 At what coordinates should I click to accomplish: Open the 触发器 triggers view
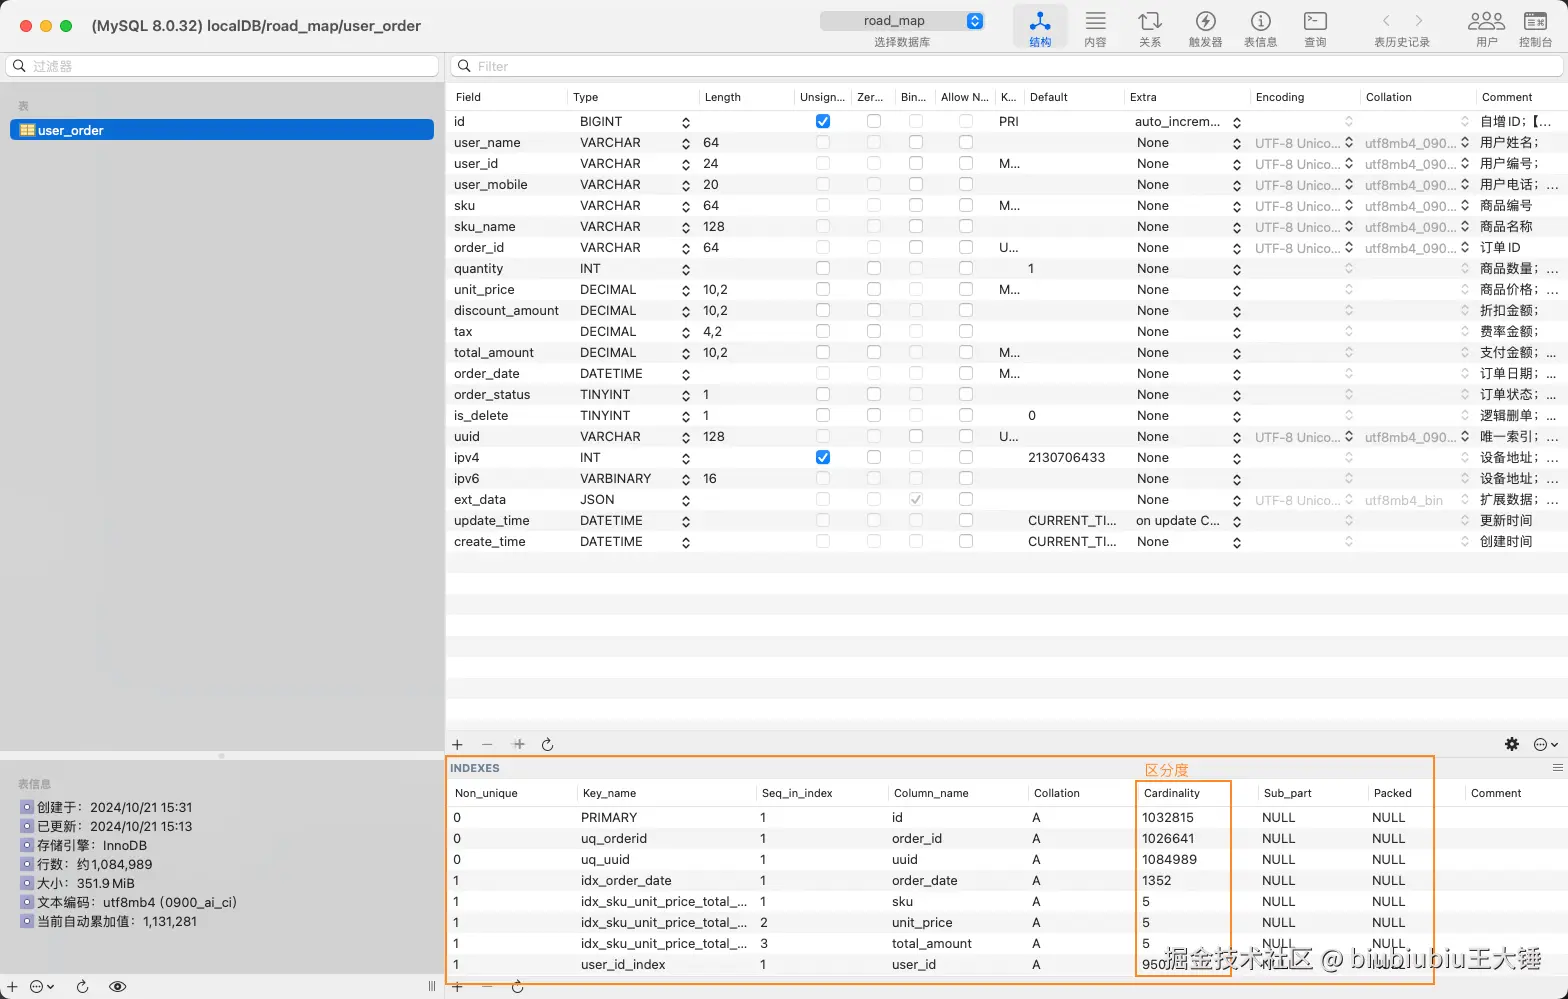tap(1205, 28)
